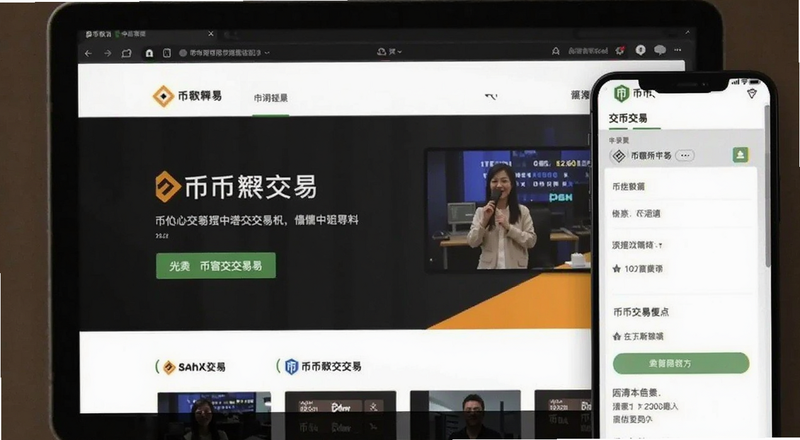
Task: Click the large orange logo in the hero banner
Action: [x=168, y=187]
